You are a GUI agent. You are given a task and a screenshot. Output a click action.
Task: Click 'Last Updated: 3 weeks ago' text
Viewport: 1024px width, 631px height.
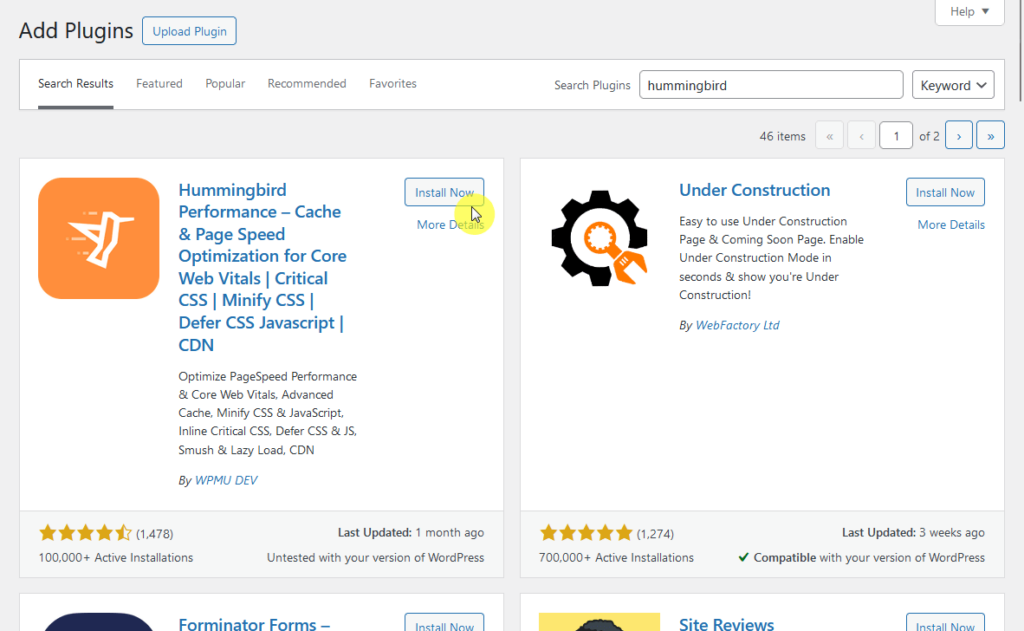pyautogui.click(x=913, y=533)
